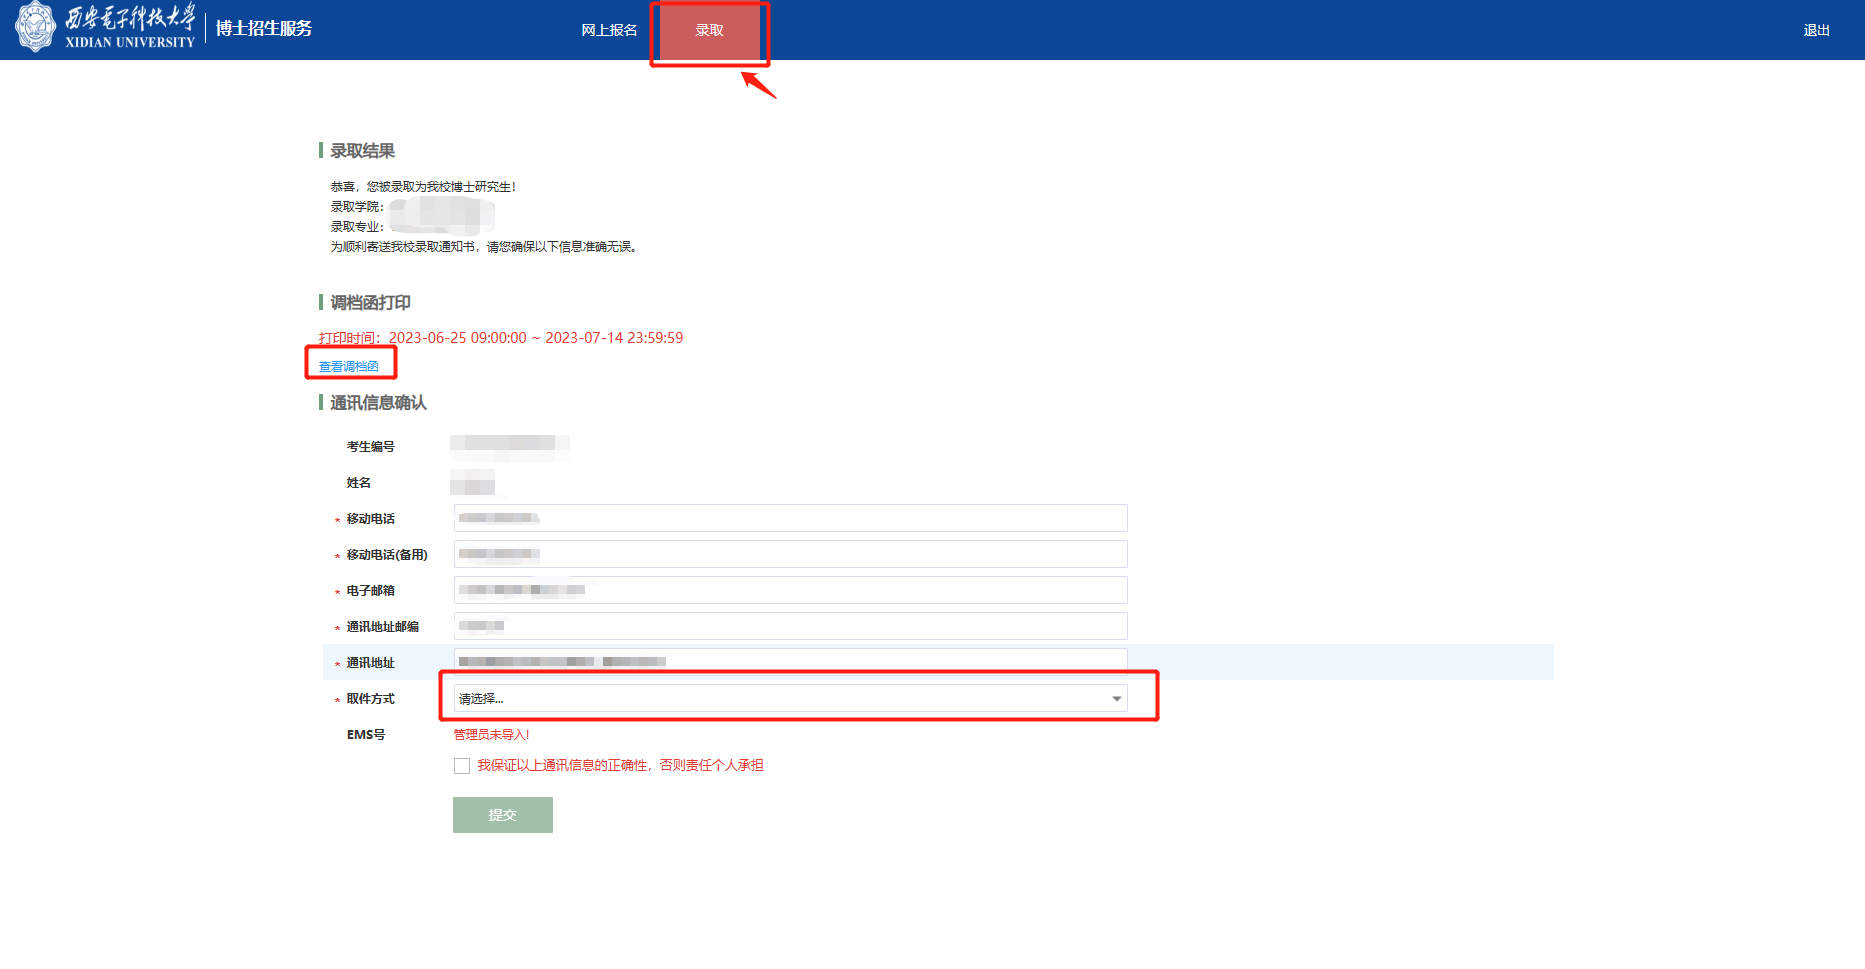Screen dimensions: 1865x969
Task: Expand the 取件方式 dropdown
Action: pos(790,698)
